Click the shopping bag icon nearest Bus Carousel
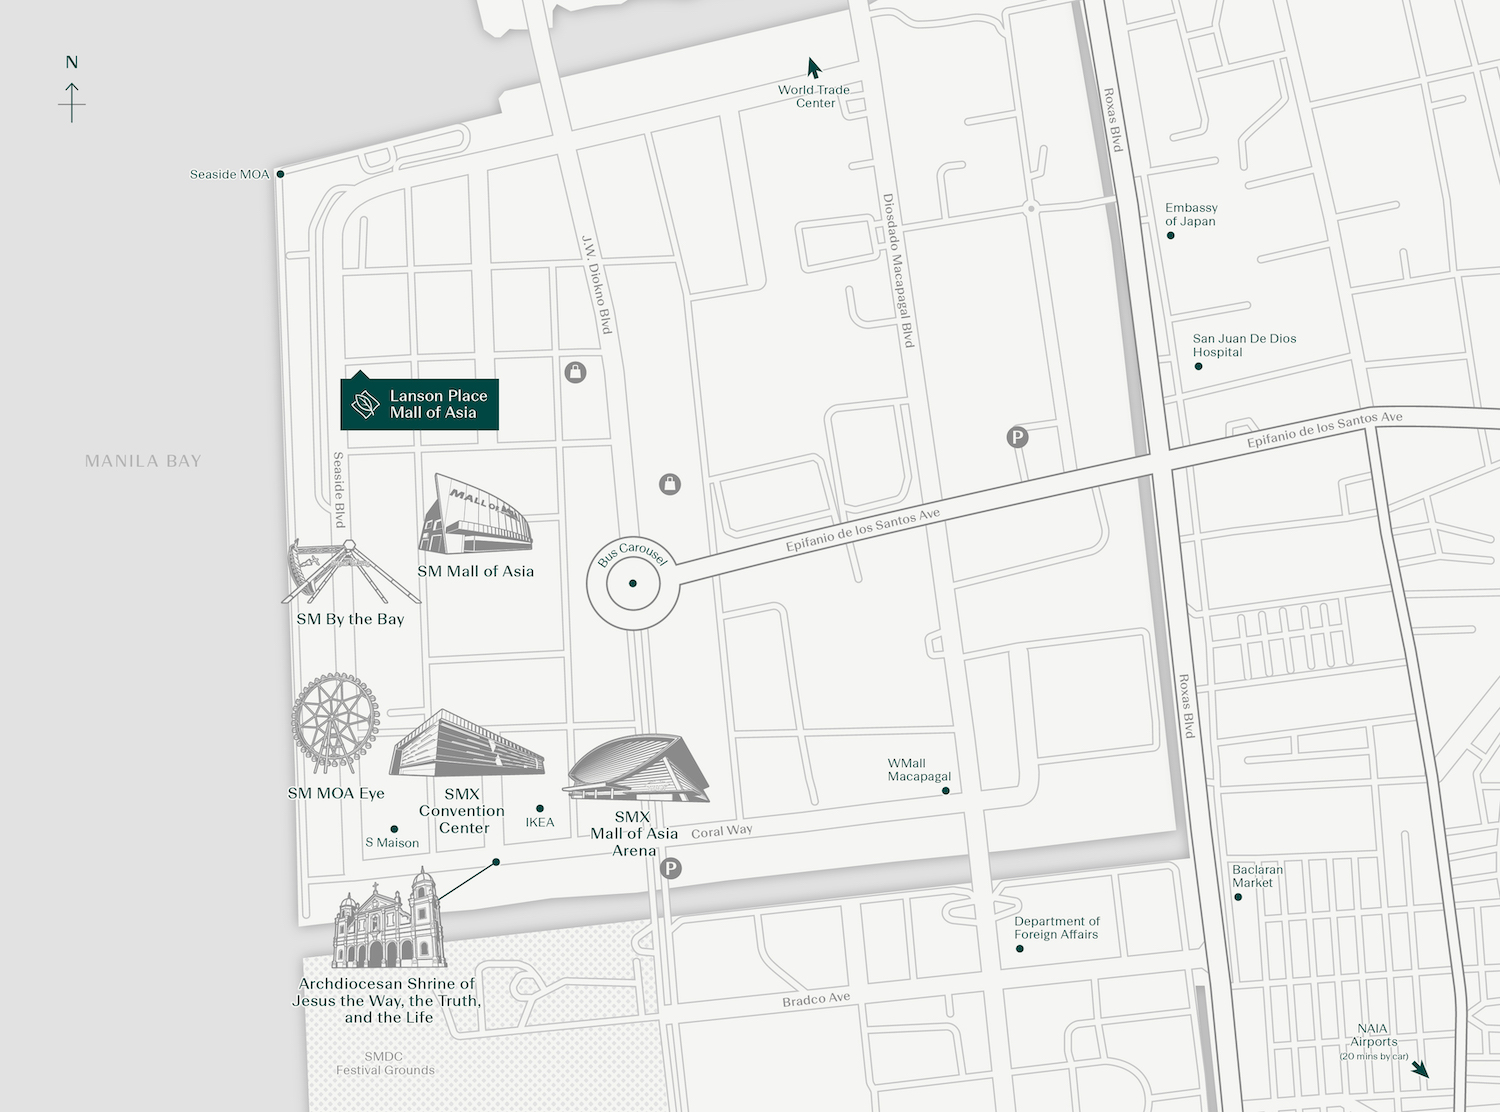1500x1112 pixels. 670,485
